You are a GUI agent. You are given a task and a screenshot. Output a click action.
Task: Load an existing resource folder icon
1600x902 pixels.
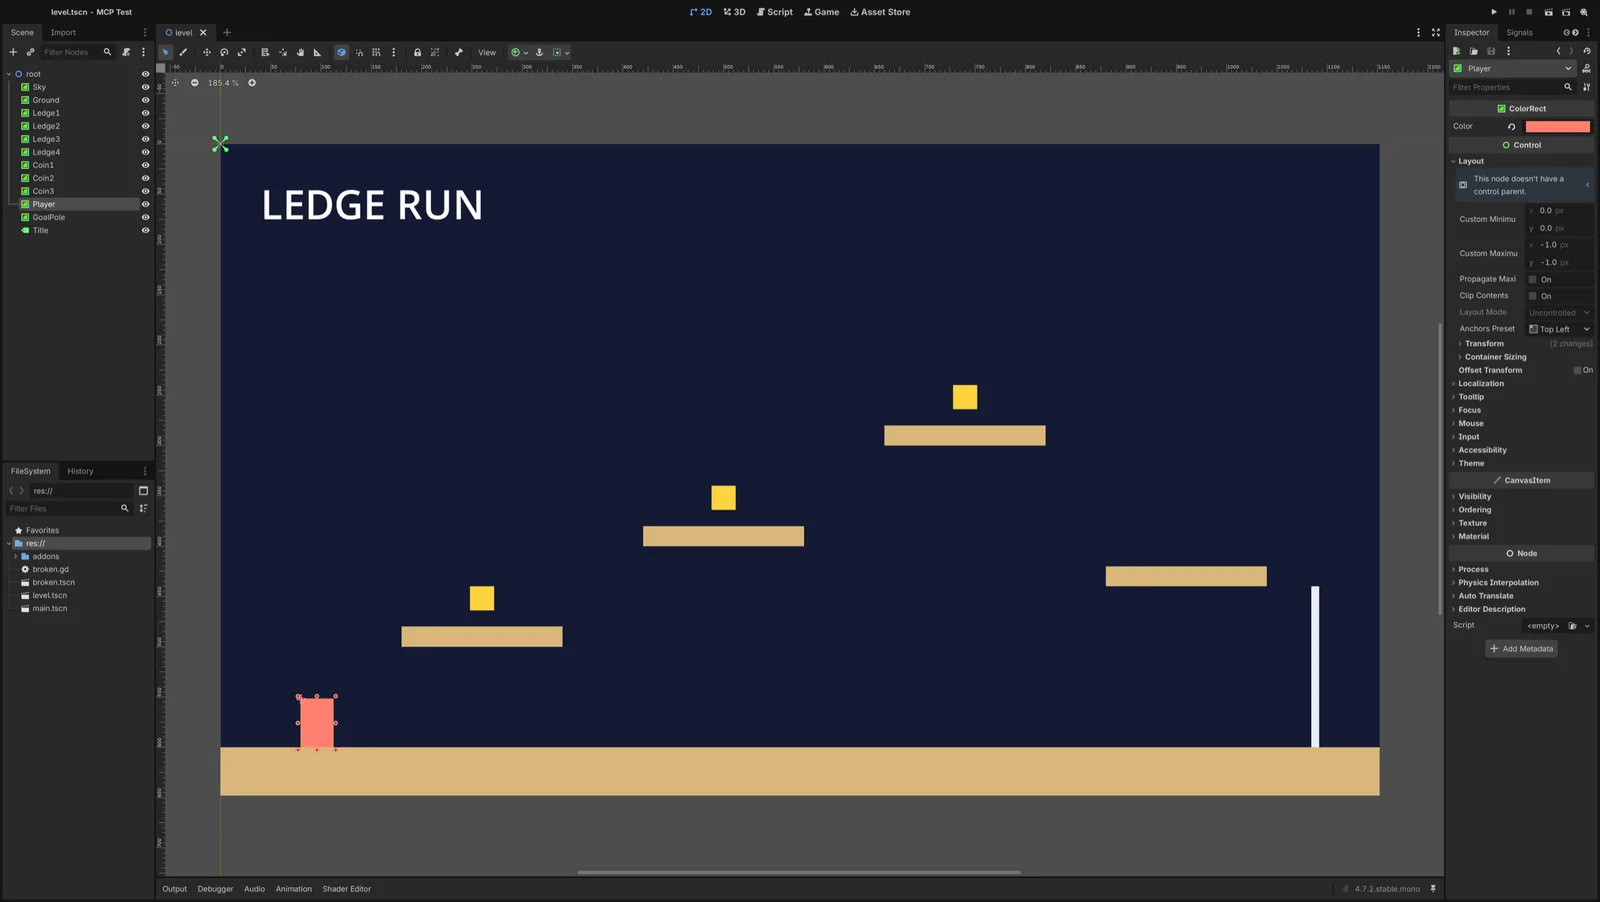tap(1473, 51)
